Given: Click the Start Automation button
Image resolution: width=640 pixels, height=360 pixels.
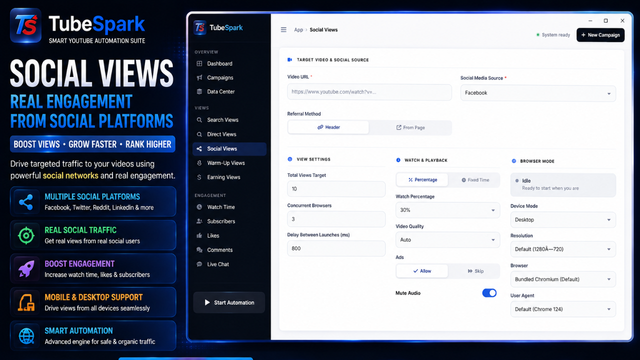Looking at the screenshot, I should coord(229,302).
